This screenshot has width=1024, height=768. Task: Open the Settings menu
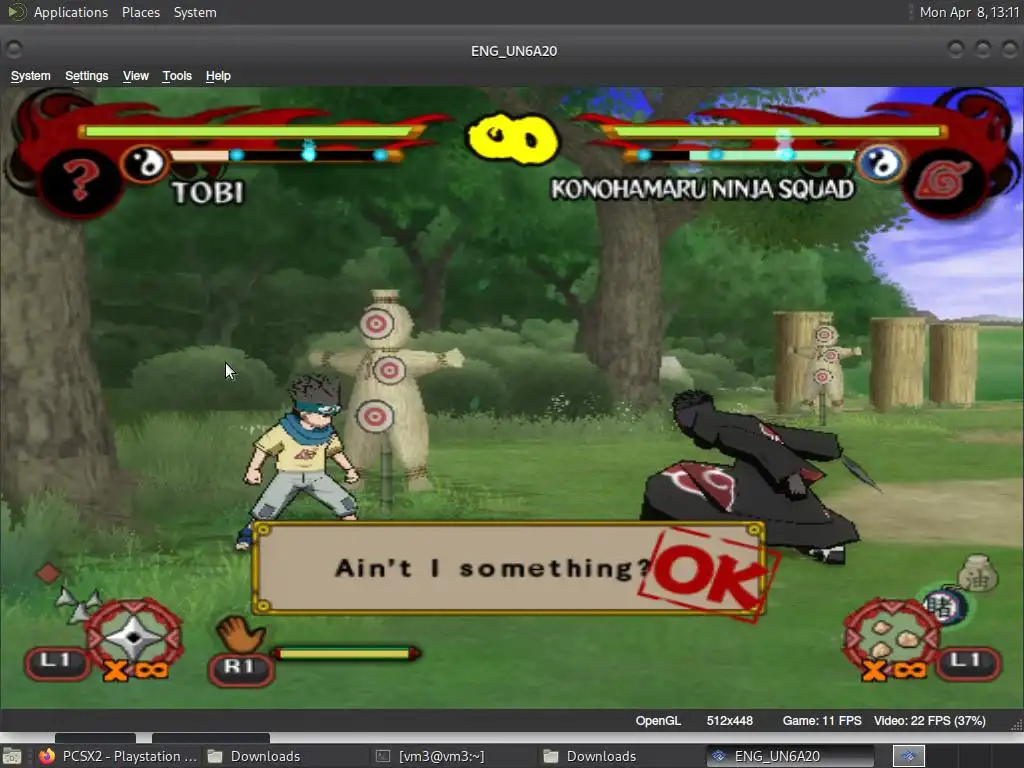point(86,76)
